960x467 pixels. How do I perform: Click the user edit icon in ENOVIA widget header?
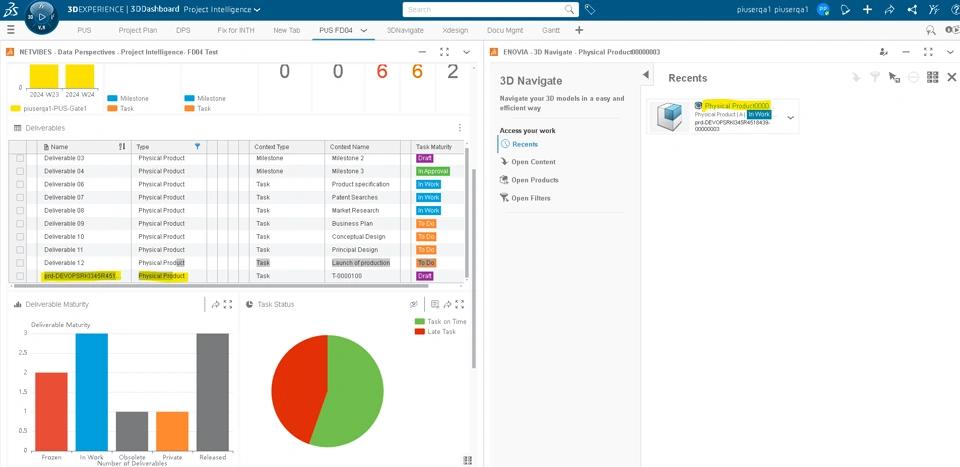coord(883,52)
